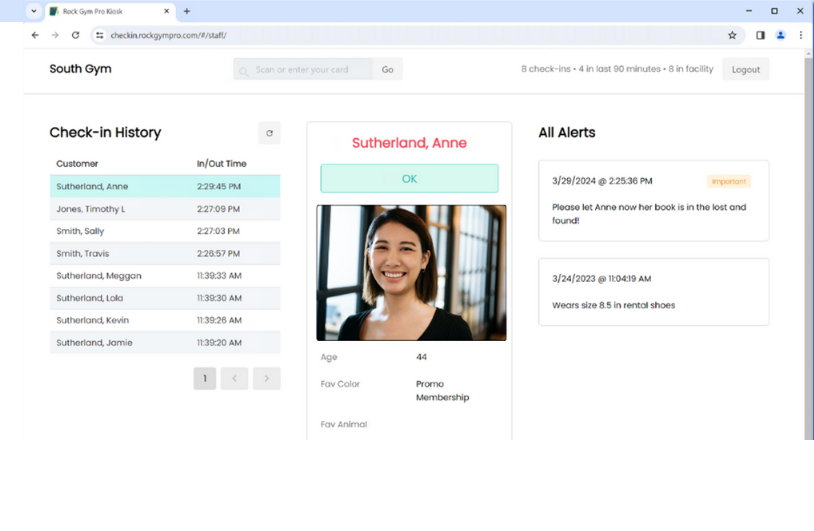The image size is (814, 531).
Task: Click the browser reload page icon
Action: (x=75, y=35)
